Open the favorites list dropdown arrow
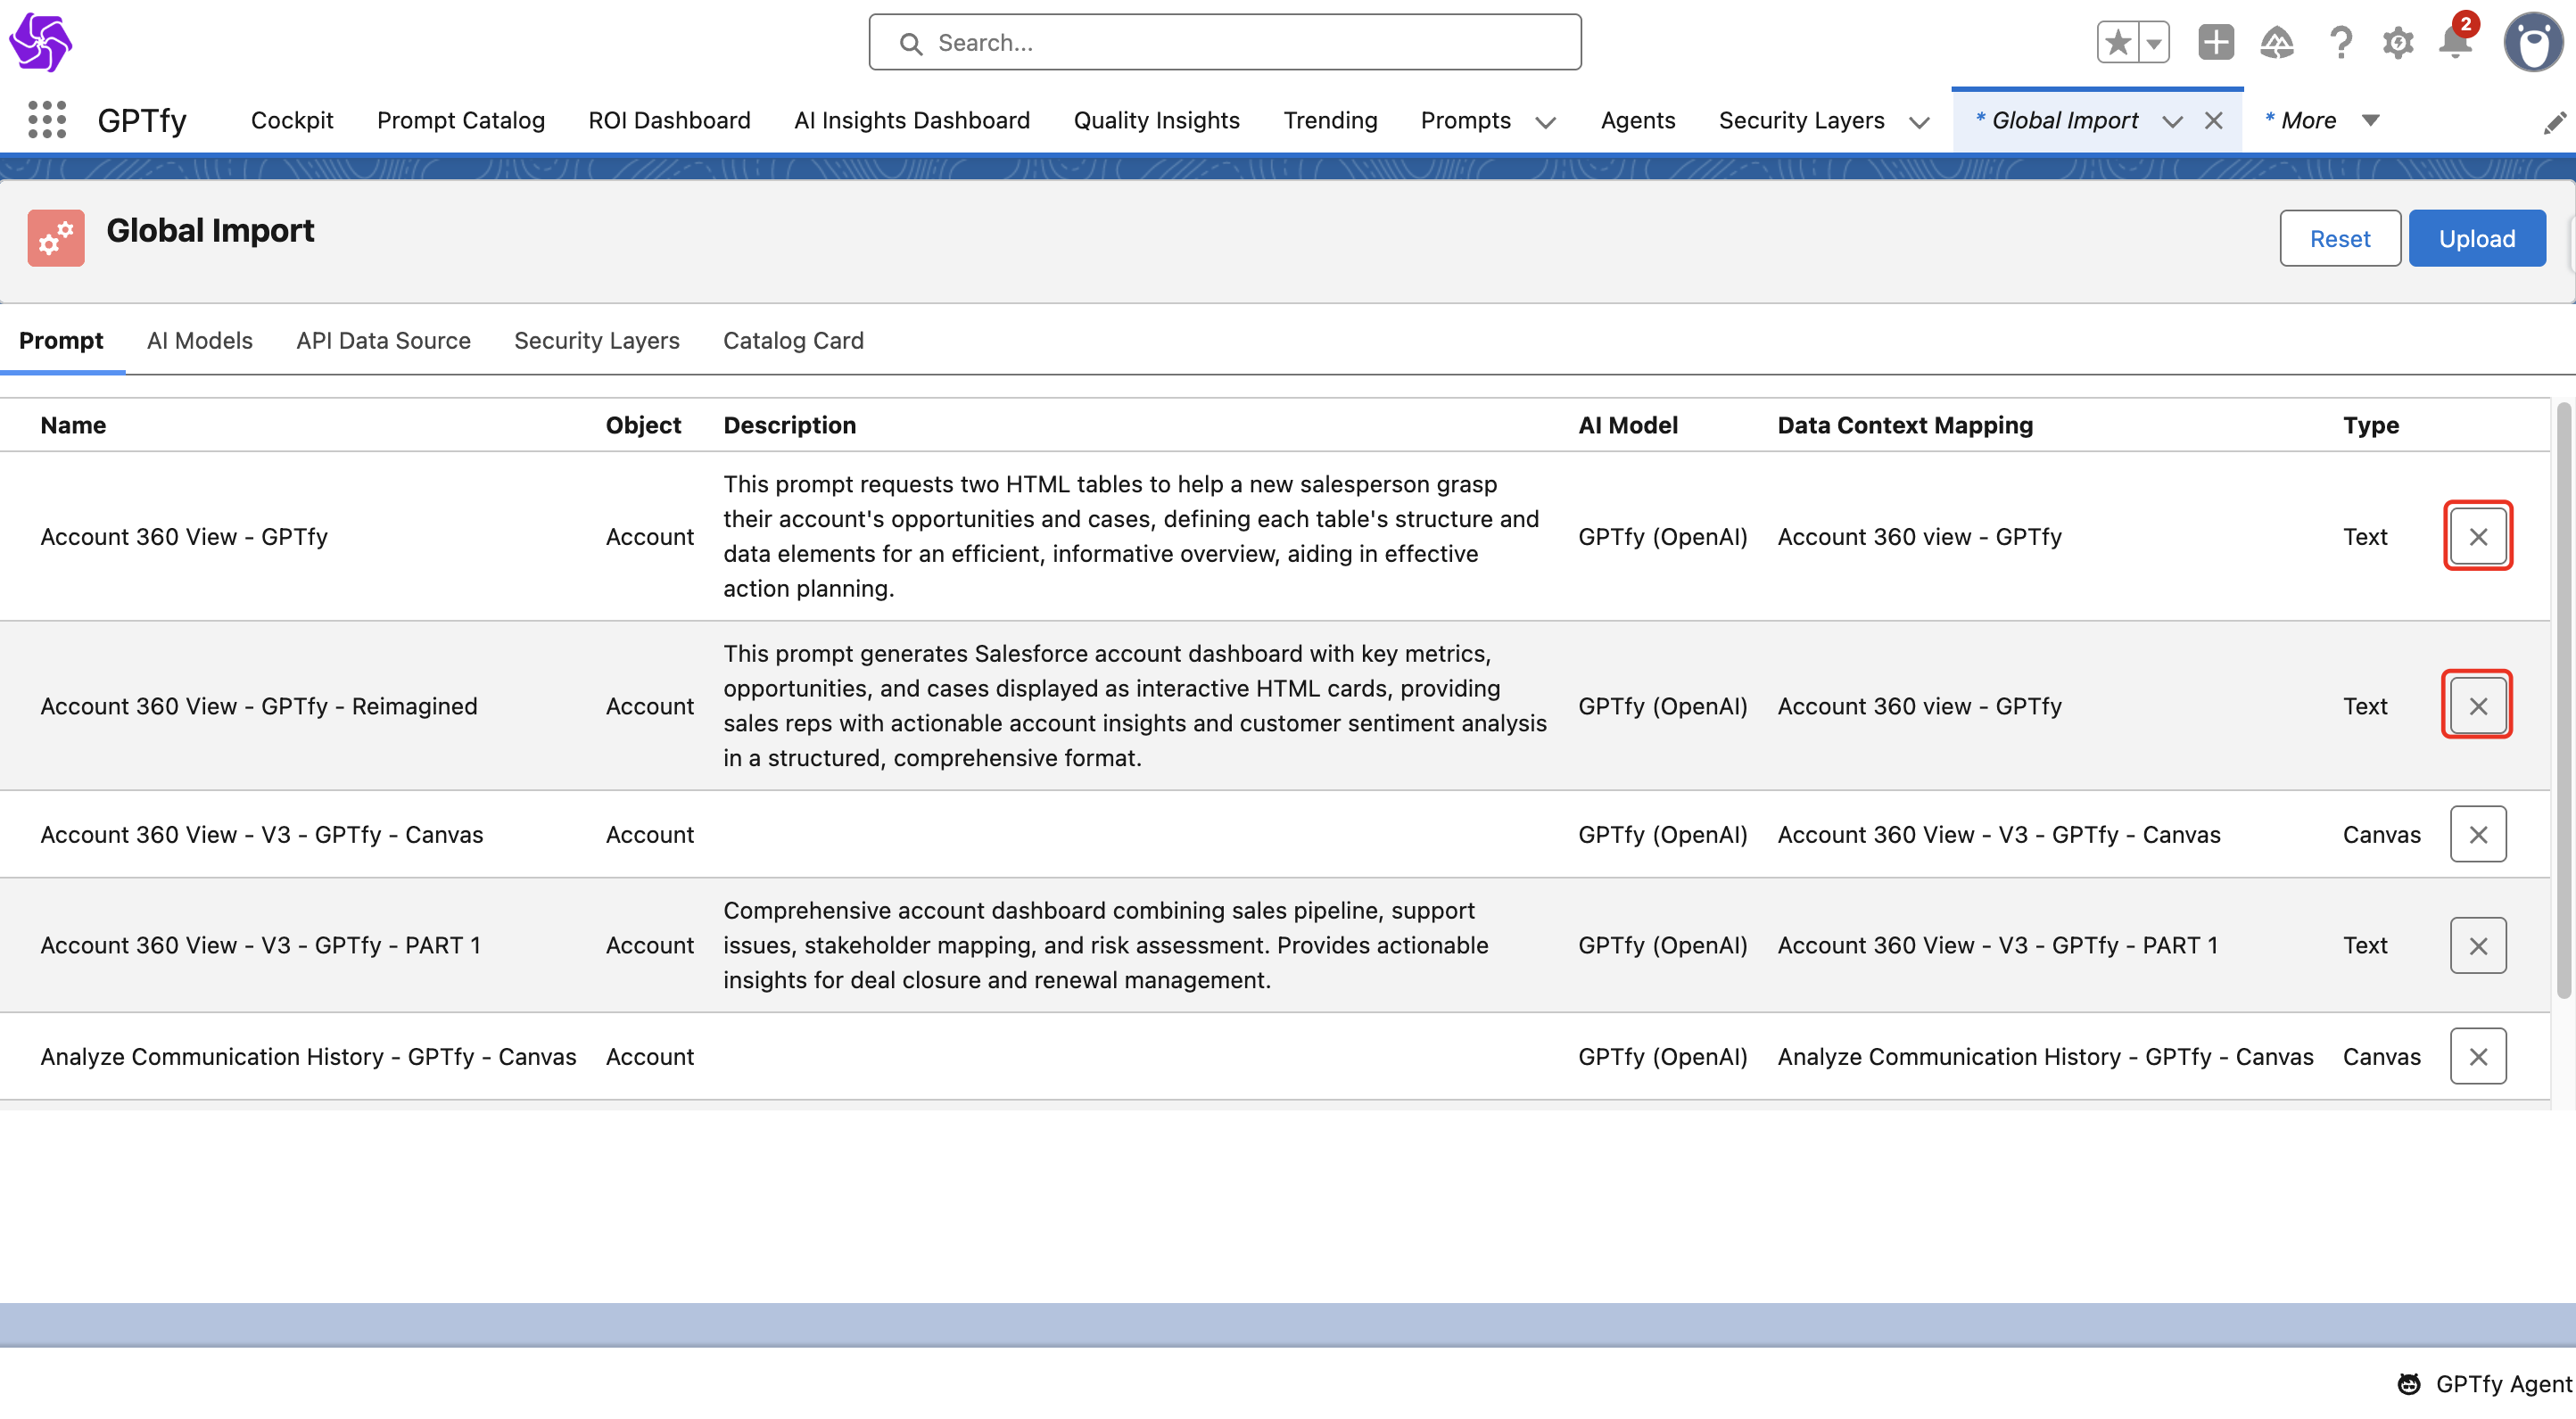2576x1419 pixels. click(x=2153, y=42)
